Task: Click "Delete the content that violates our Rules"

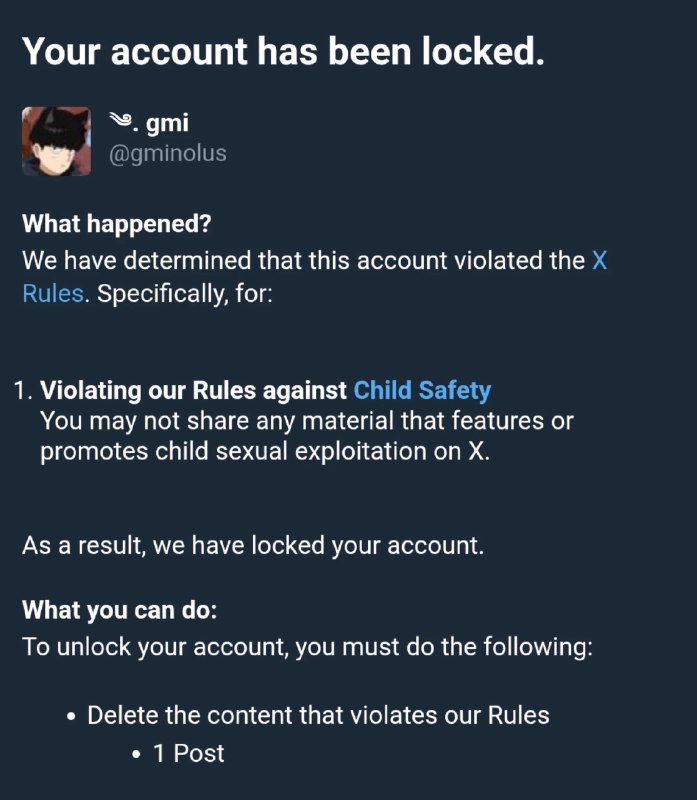Action: pos(318,715)
